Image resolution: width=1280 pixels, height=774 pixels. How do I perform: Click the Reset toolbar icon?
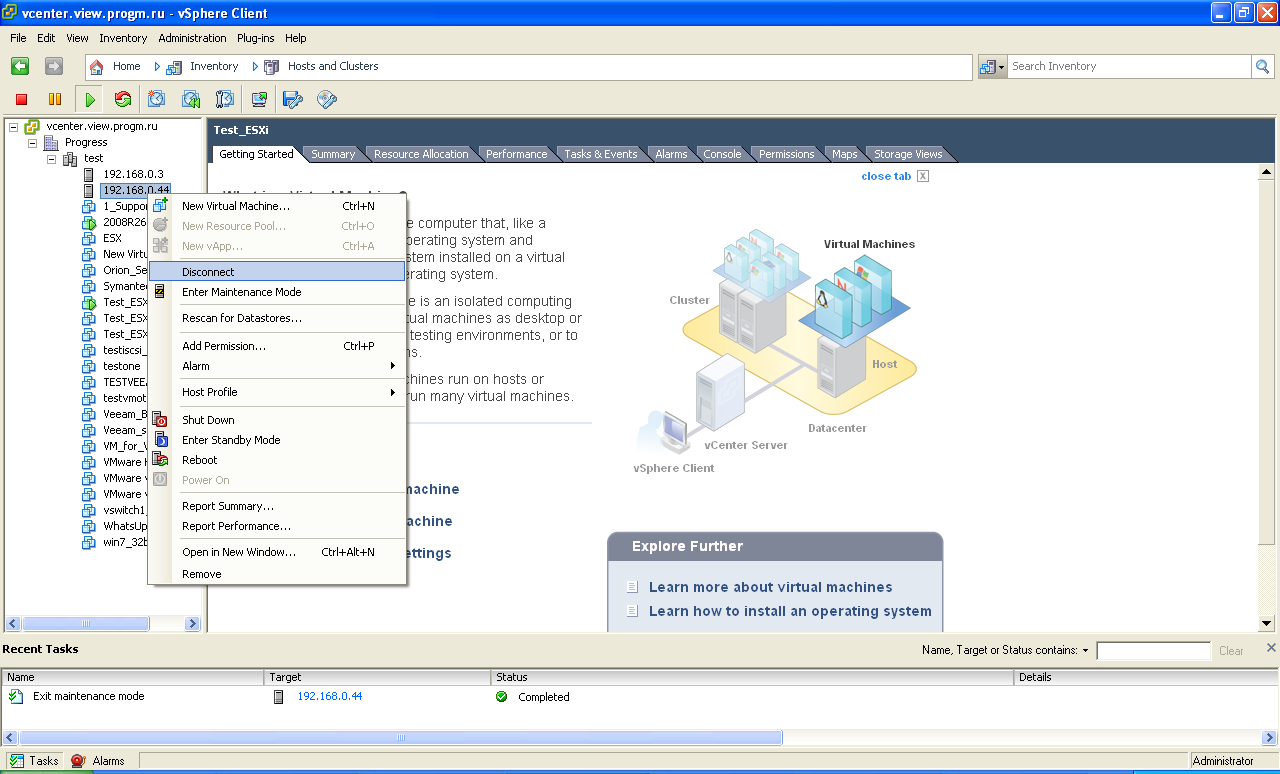click(x=123, y=99)
